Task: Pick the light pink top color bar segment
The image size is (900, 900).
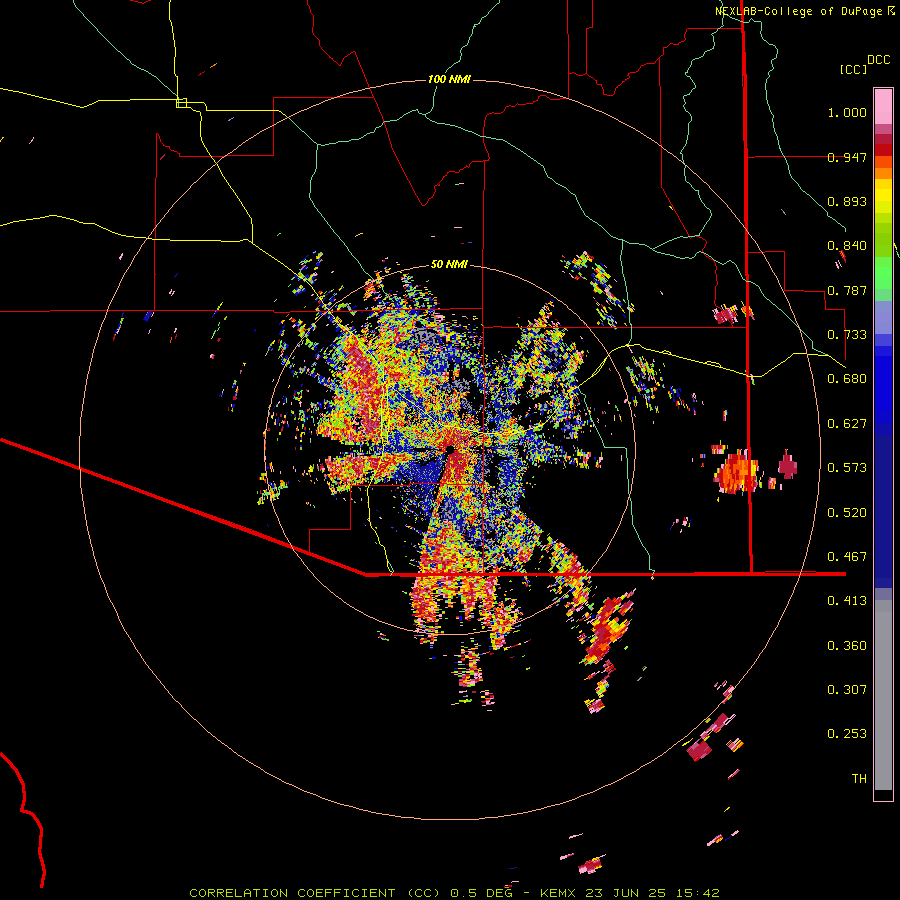Action: pyautogui.click(x=883, y=106)
